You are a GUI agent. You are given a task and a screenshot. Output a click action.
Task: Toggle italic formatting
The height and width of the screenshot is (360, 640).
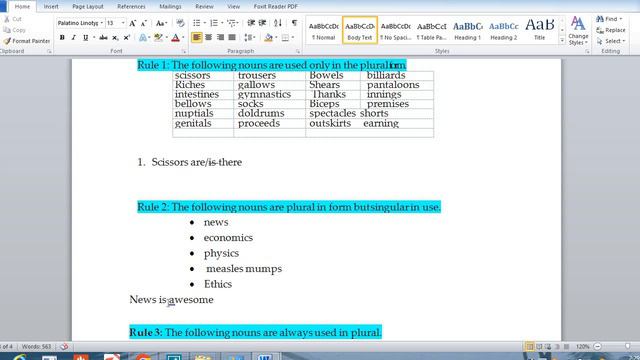click(x=73, y=38)
